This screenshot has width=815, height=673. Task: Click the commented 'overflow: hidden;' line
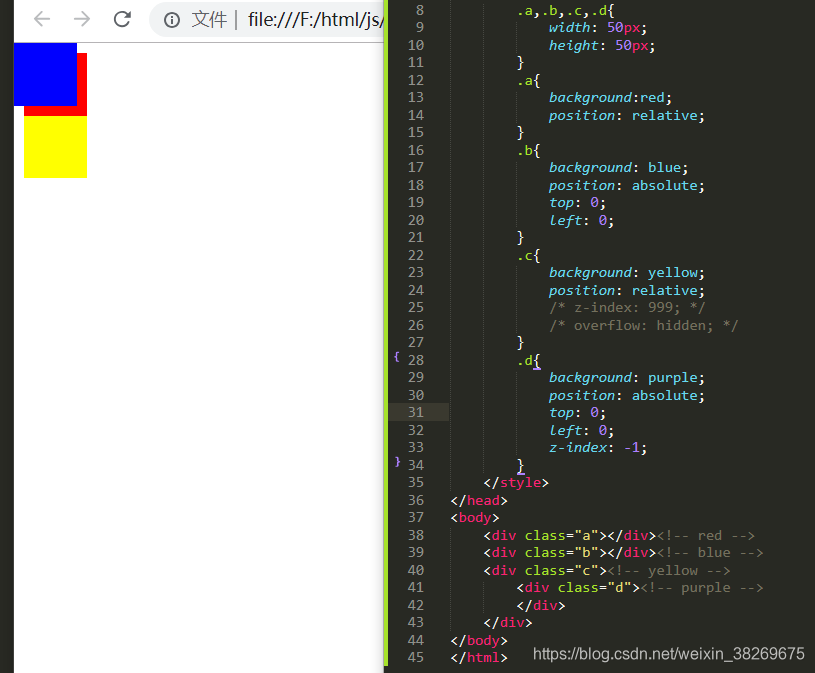643,325
